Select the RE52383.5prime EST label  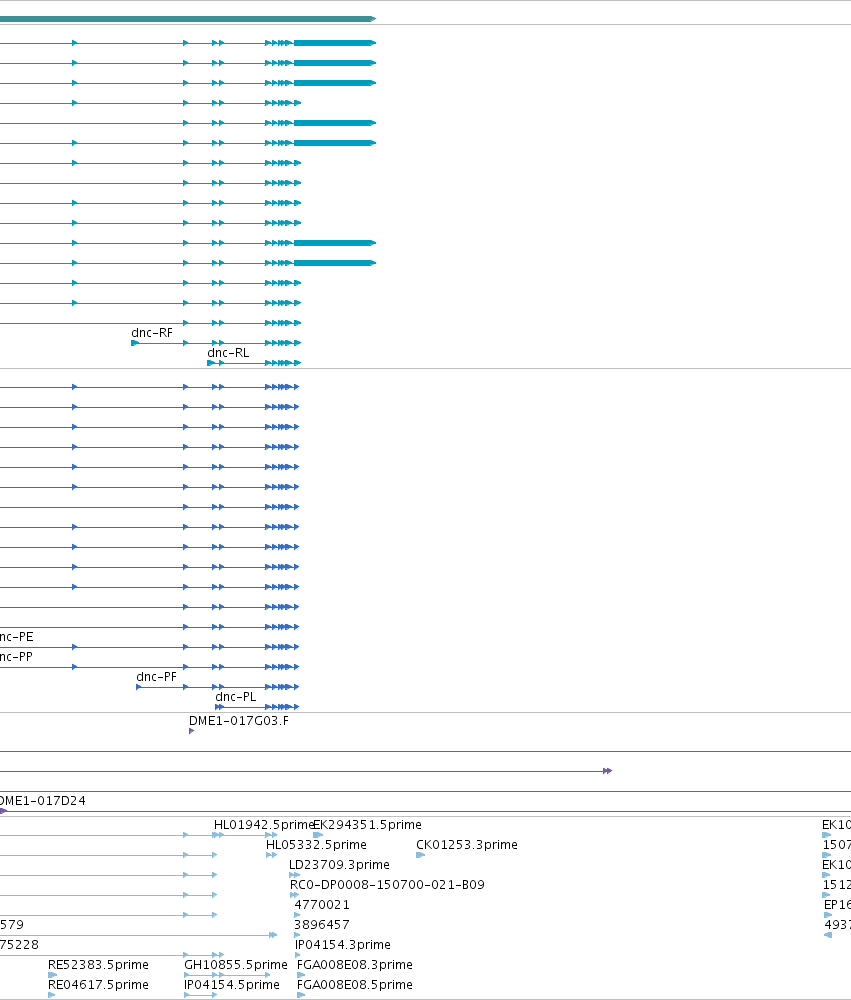[x=98, y=964]
